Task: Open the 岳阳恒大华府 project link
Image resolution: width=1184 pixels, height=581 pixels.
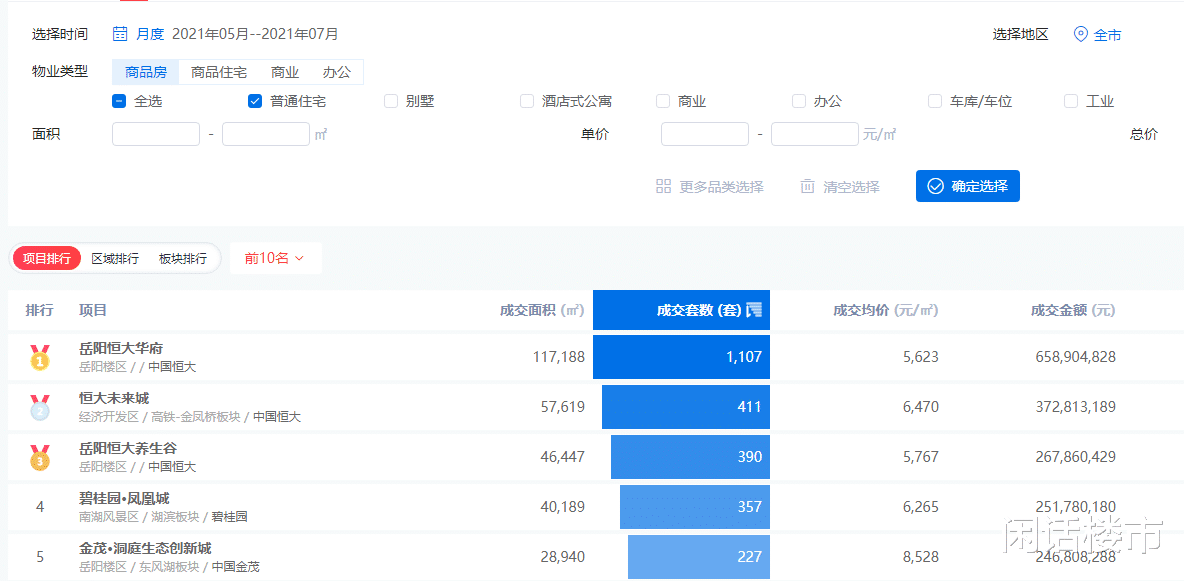Action: 121,348
